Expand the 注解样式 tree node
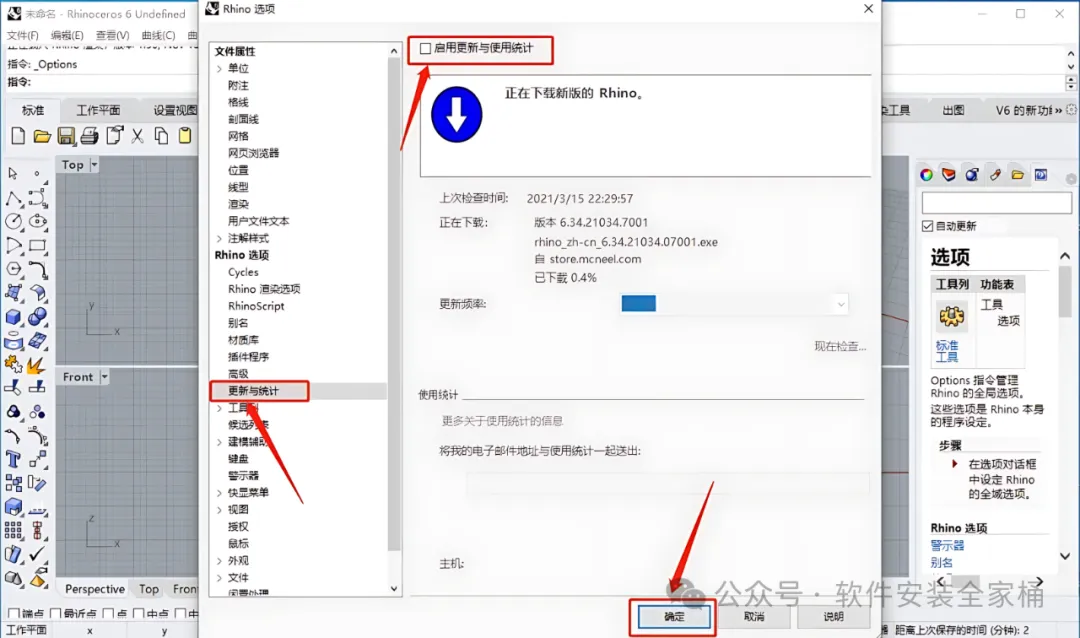 (x=219, y=238)
